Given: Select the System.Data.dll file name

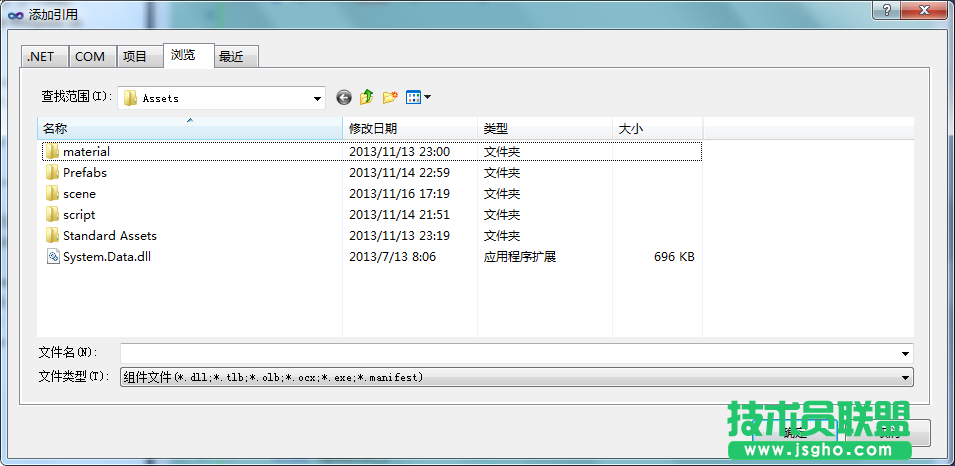Looking at the screenshot, I should click(107, 256).
